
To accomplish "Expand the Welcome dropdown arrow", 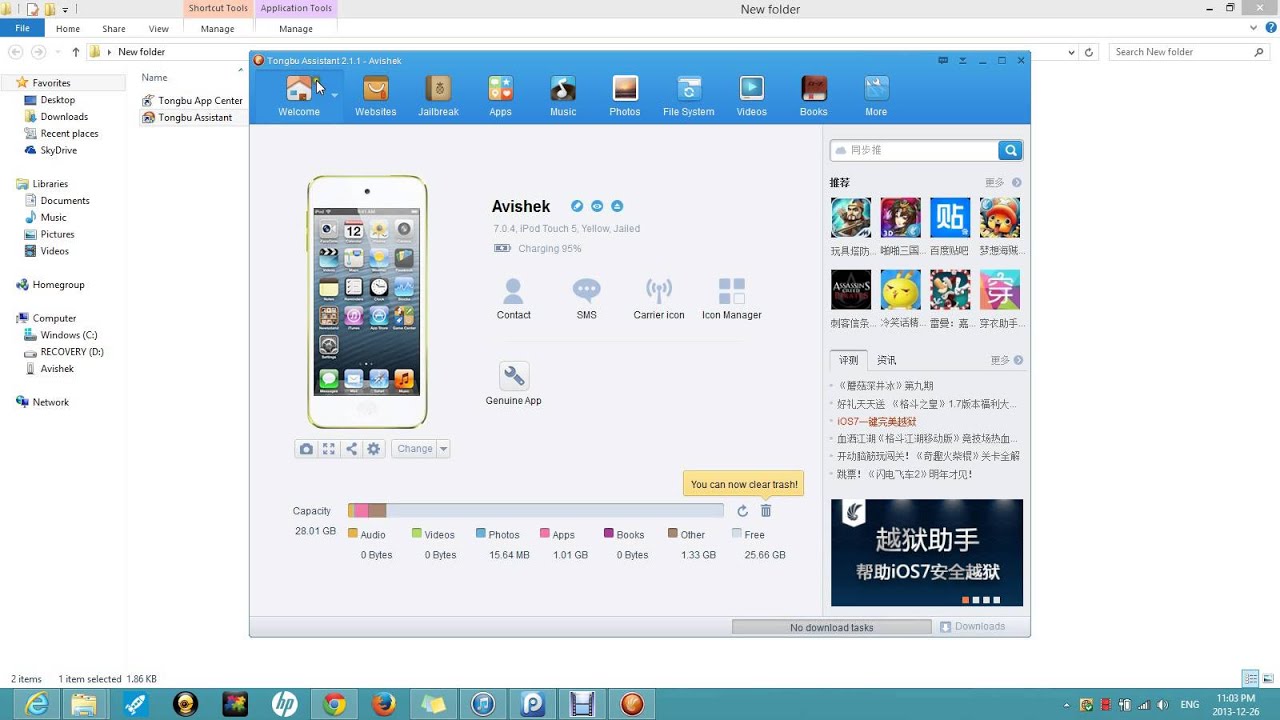I will (335, 96).
